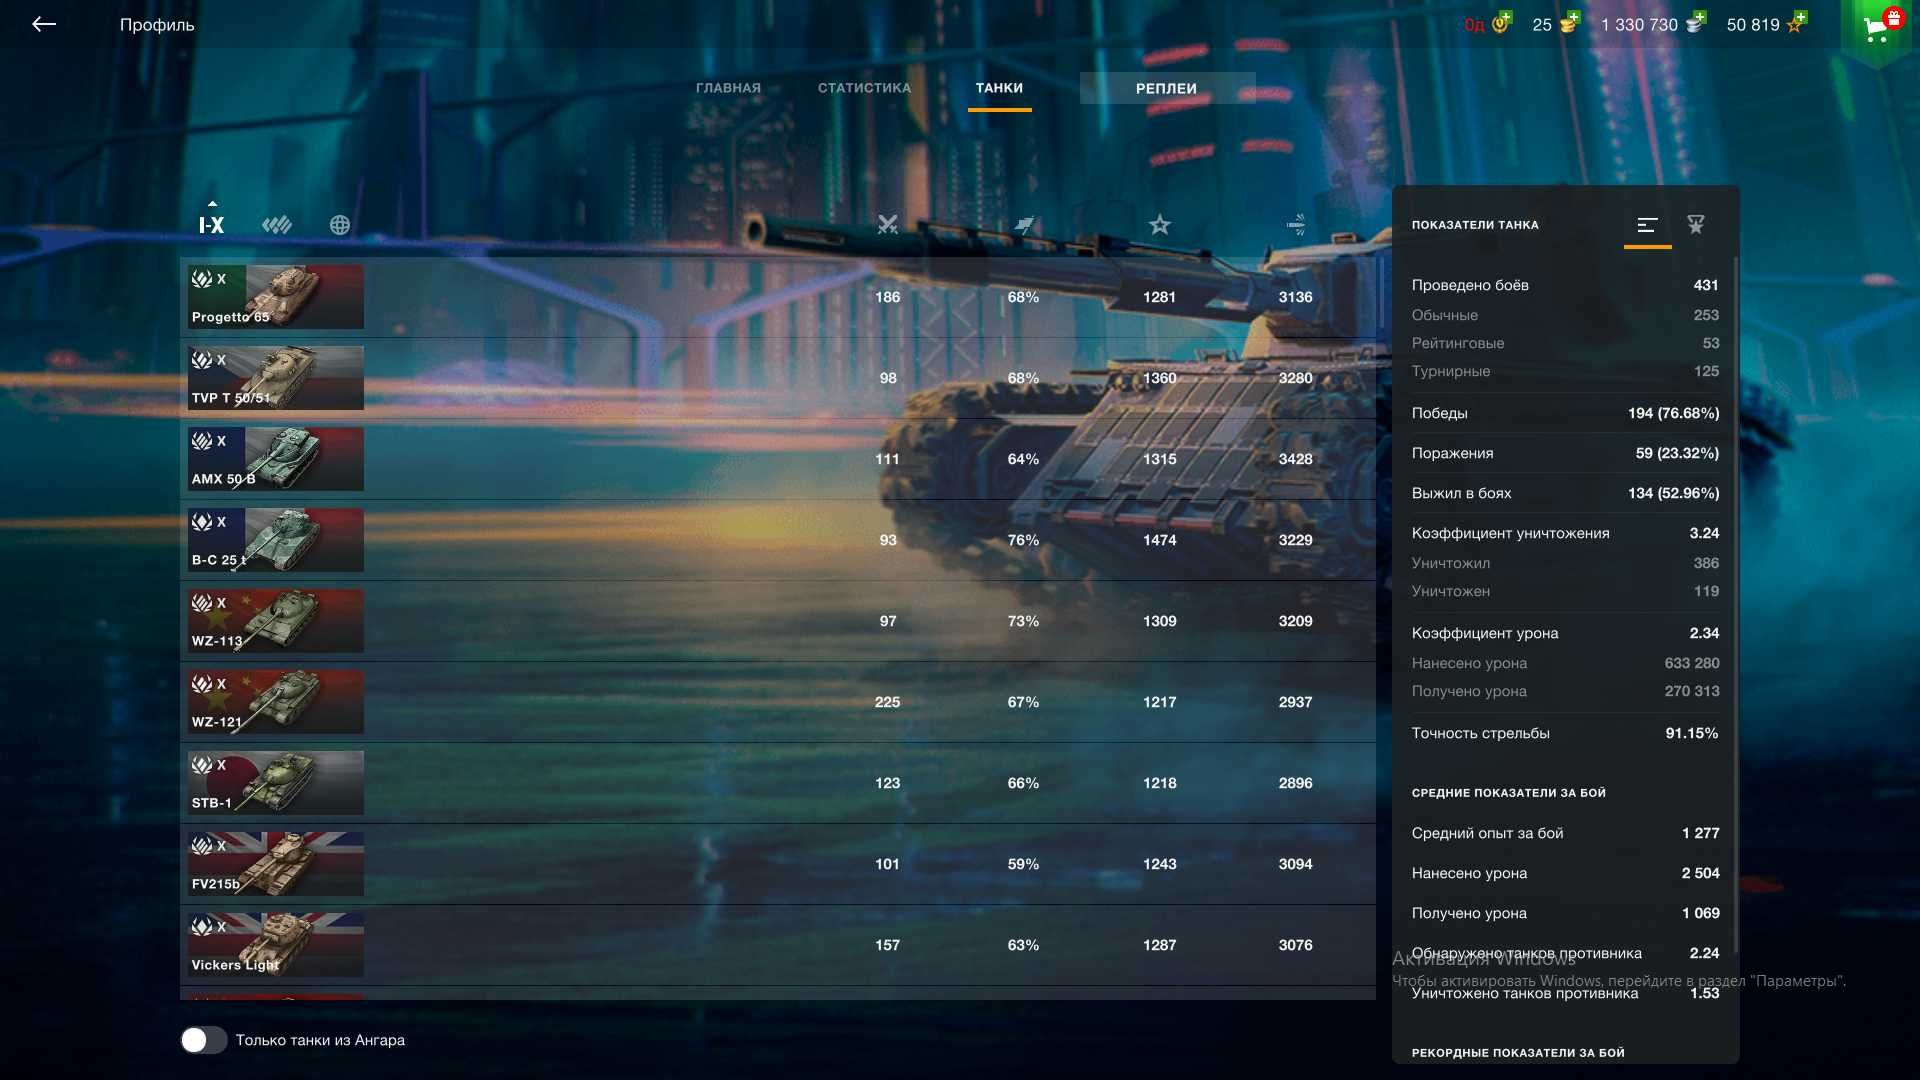Select the TVP T 50/51 tank row
Screen dimensions: 1920x1080
click(x=778, y=378)
